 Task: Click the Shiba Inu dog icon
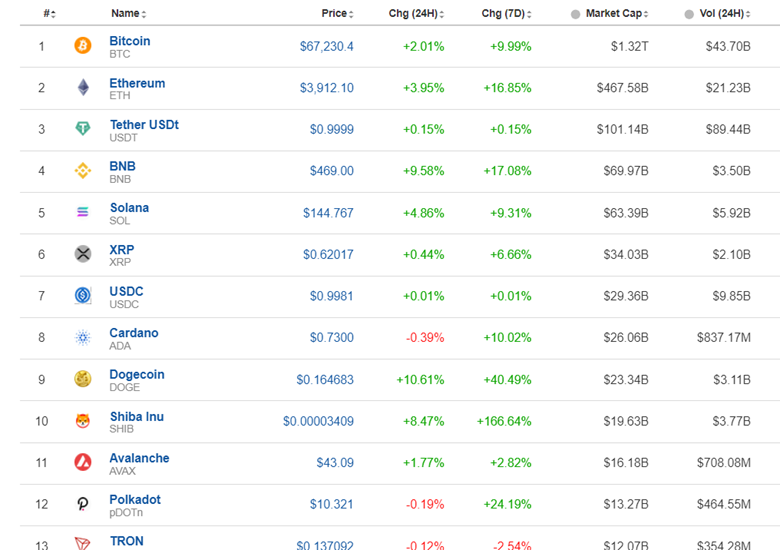[83, 421]
